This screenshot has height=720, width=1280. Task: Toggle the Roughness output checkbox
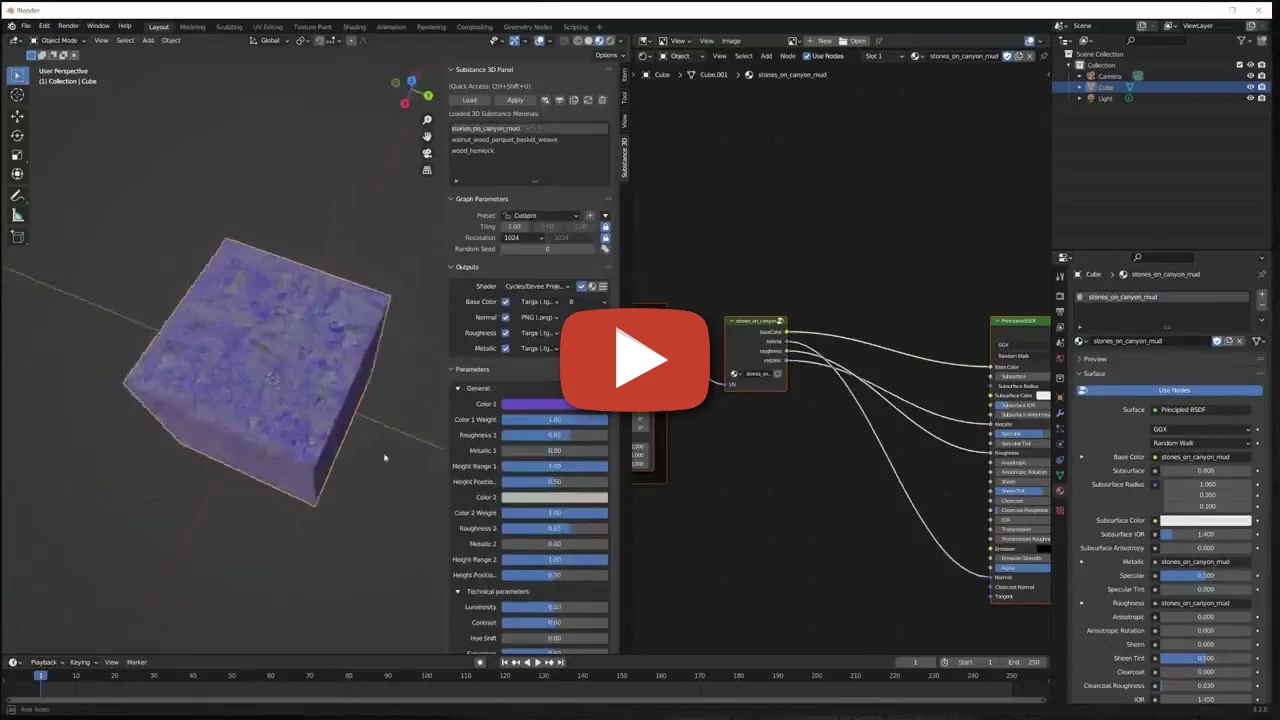pyautogui.click(x=505, y=333)
